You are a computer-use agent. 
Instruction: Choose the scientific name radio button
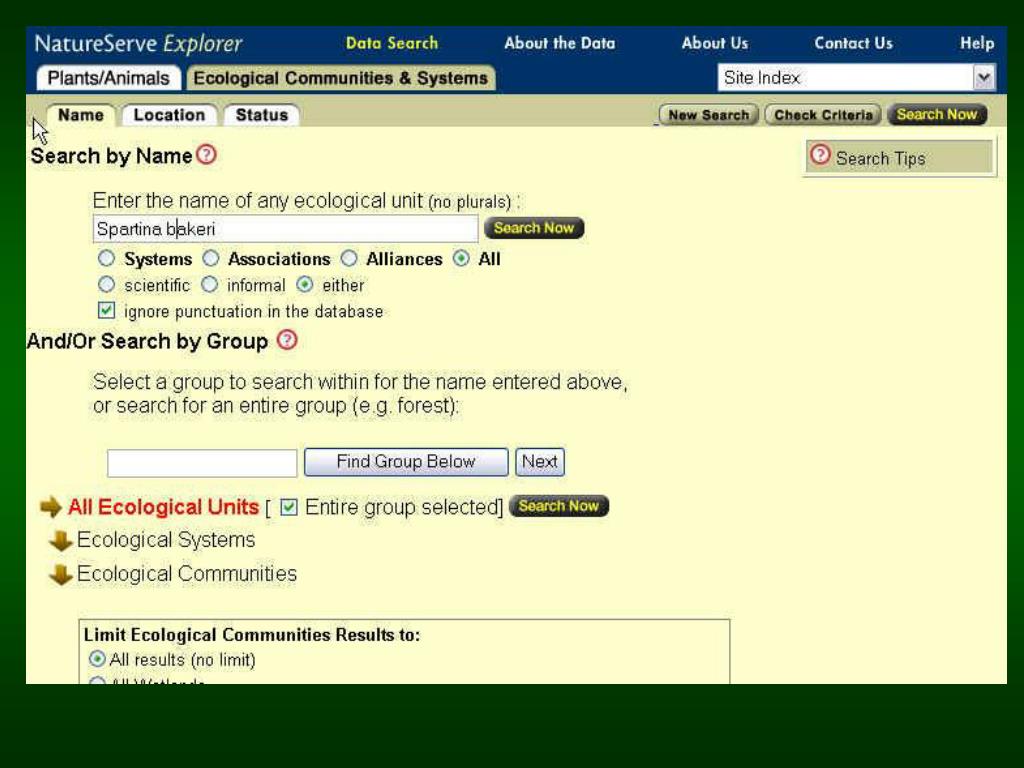[106, 285]
